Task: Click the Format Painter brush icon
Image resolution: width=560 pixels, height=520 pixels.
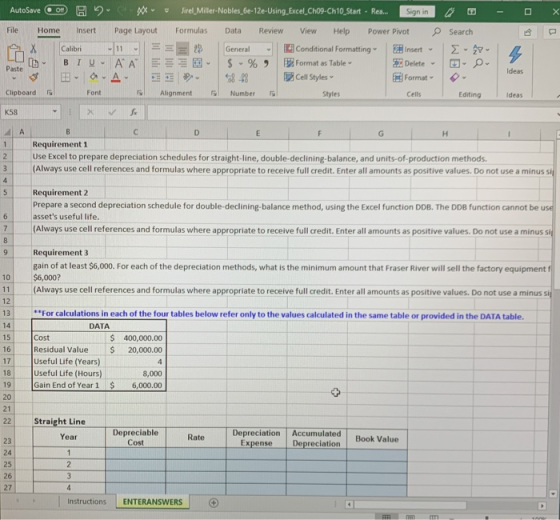Action: point(34,77)
